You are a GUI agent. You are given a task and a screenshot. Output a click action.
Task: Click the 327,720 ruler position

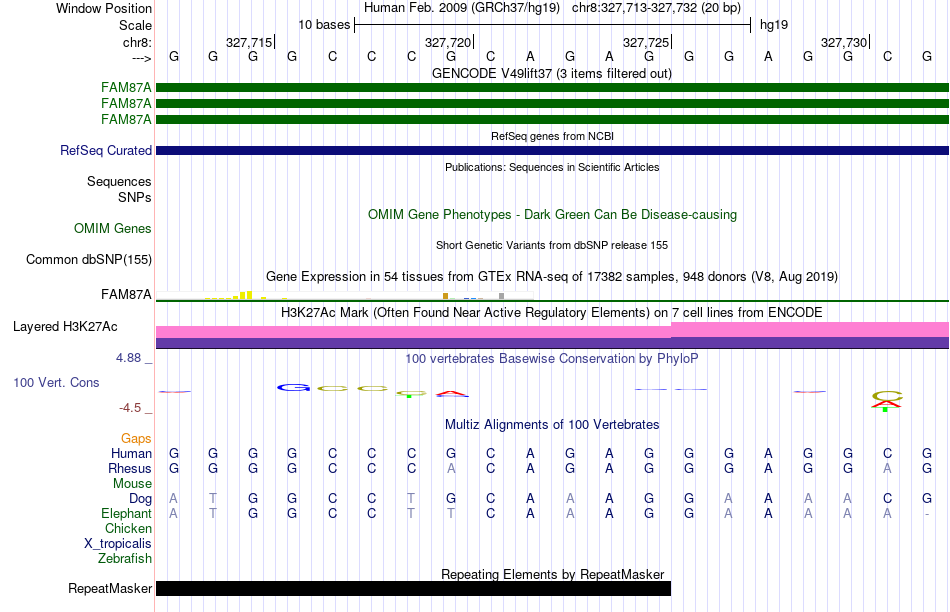click(x=448, y=42)
